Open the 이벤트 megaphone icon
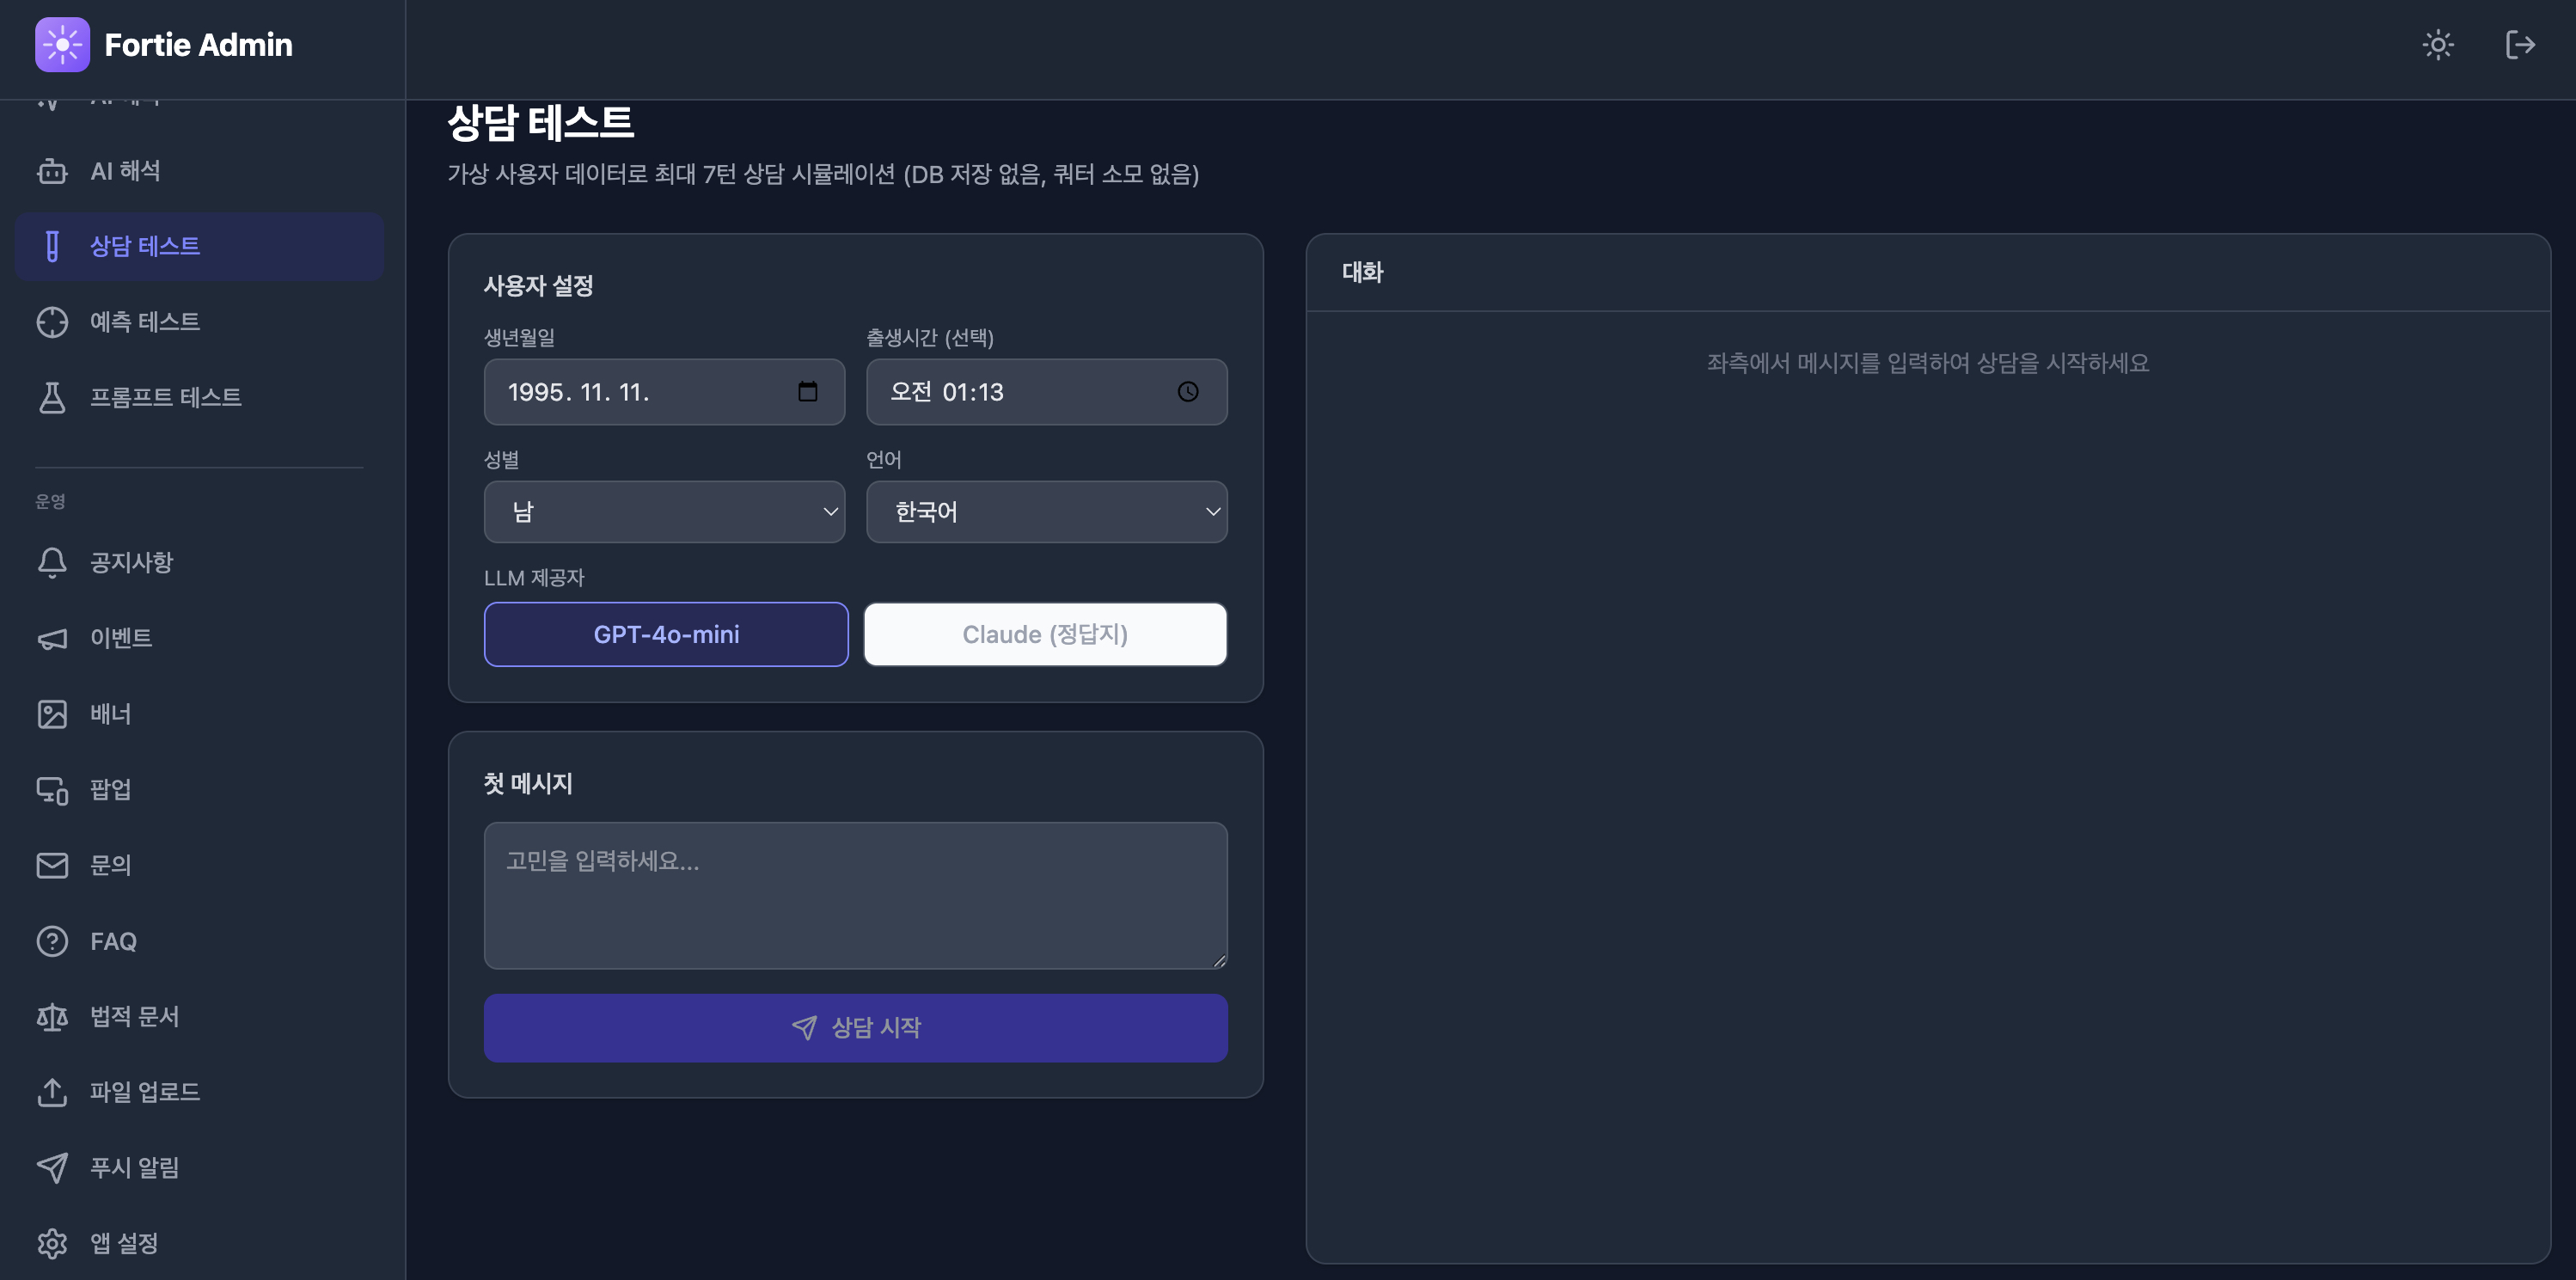Viewport: 2576px width, 1280px height. (x=53, y=639)
